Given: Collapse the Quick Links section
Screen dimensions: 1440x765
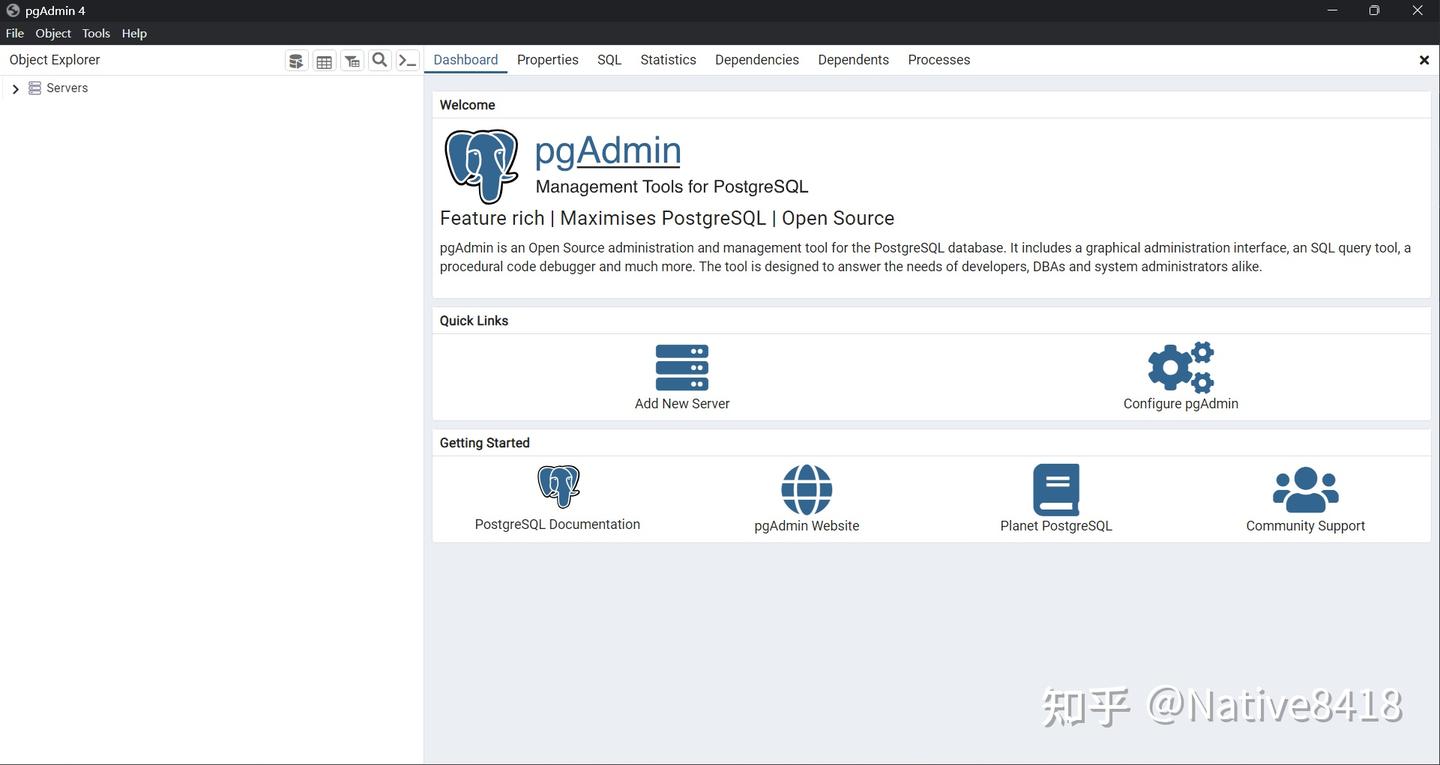Looking at the screenshot, I should 473,320.
